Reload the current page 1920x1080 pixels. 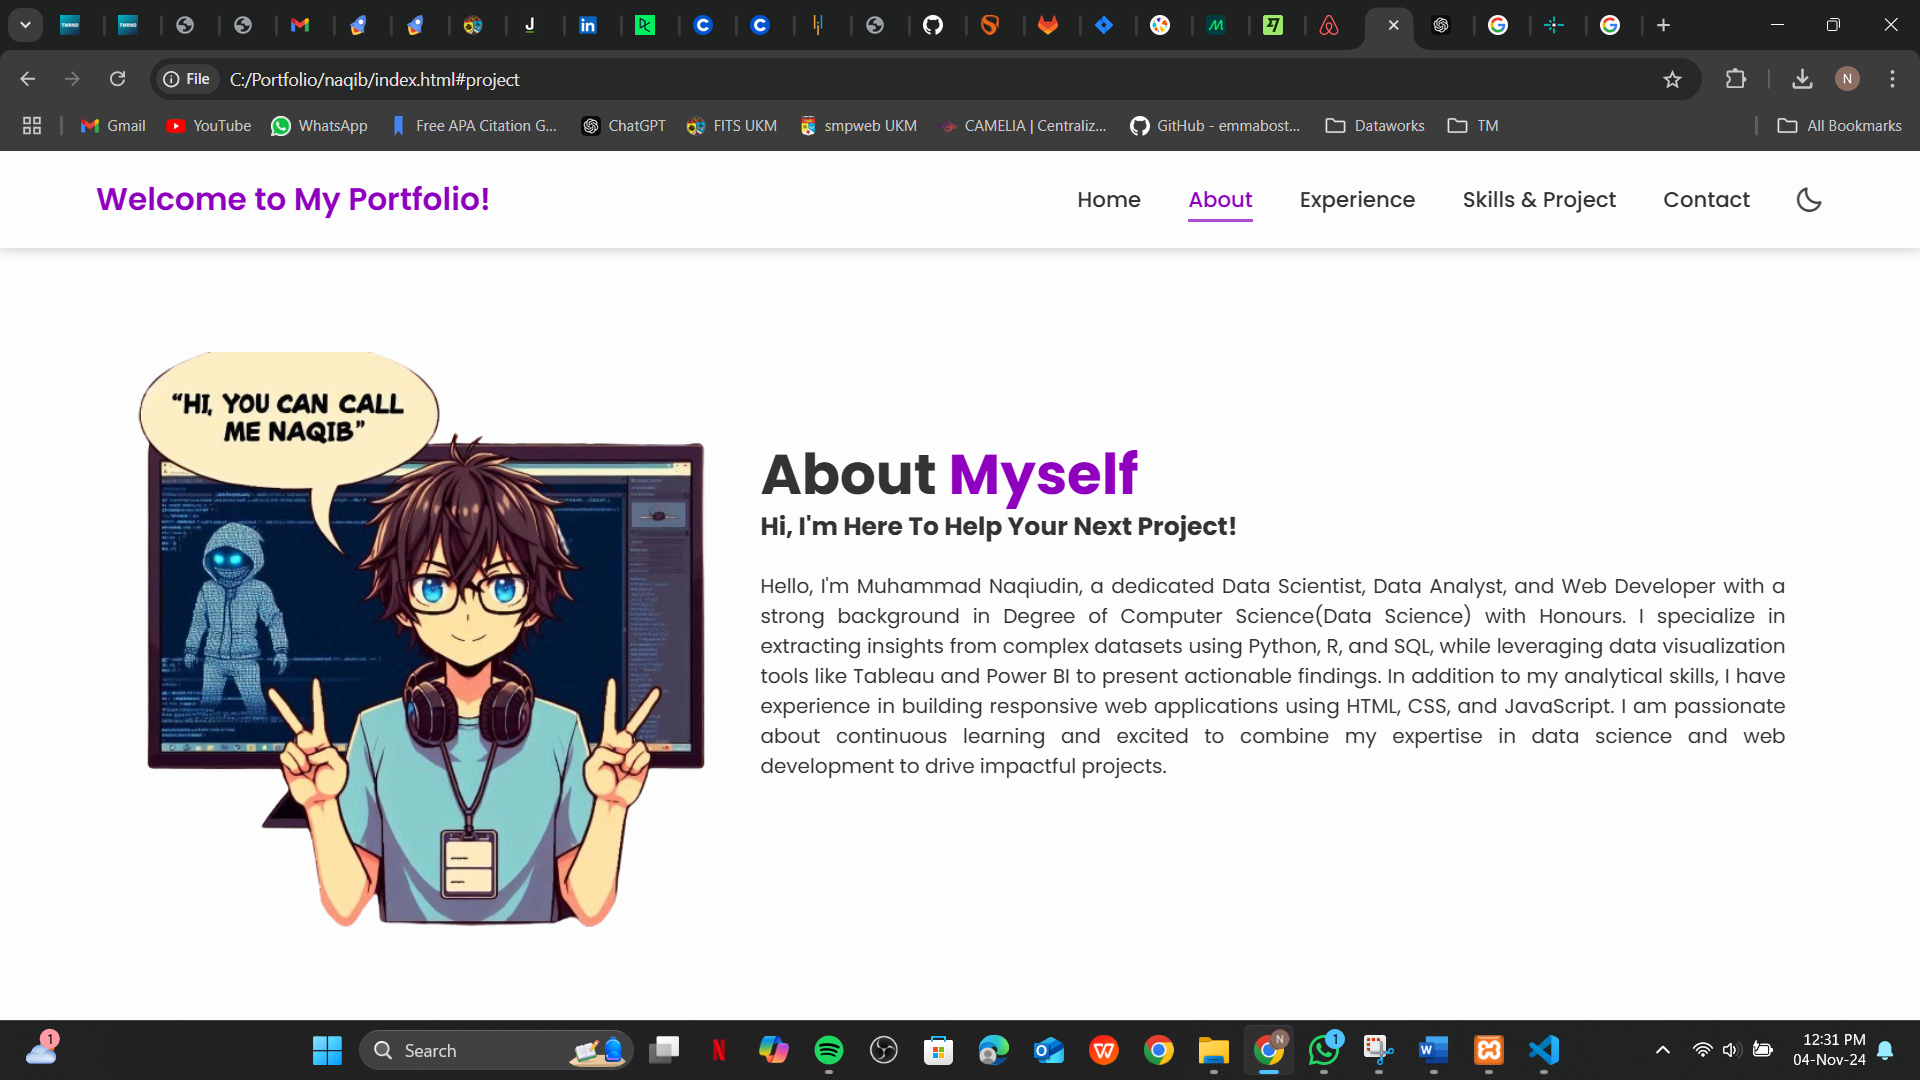[117, 79]
